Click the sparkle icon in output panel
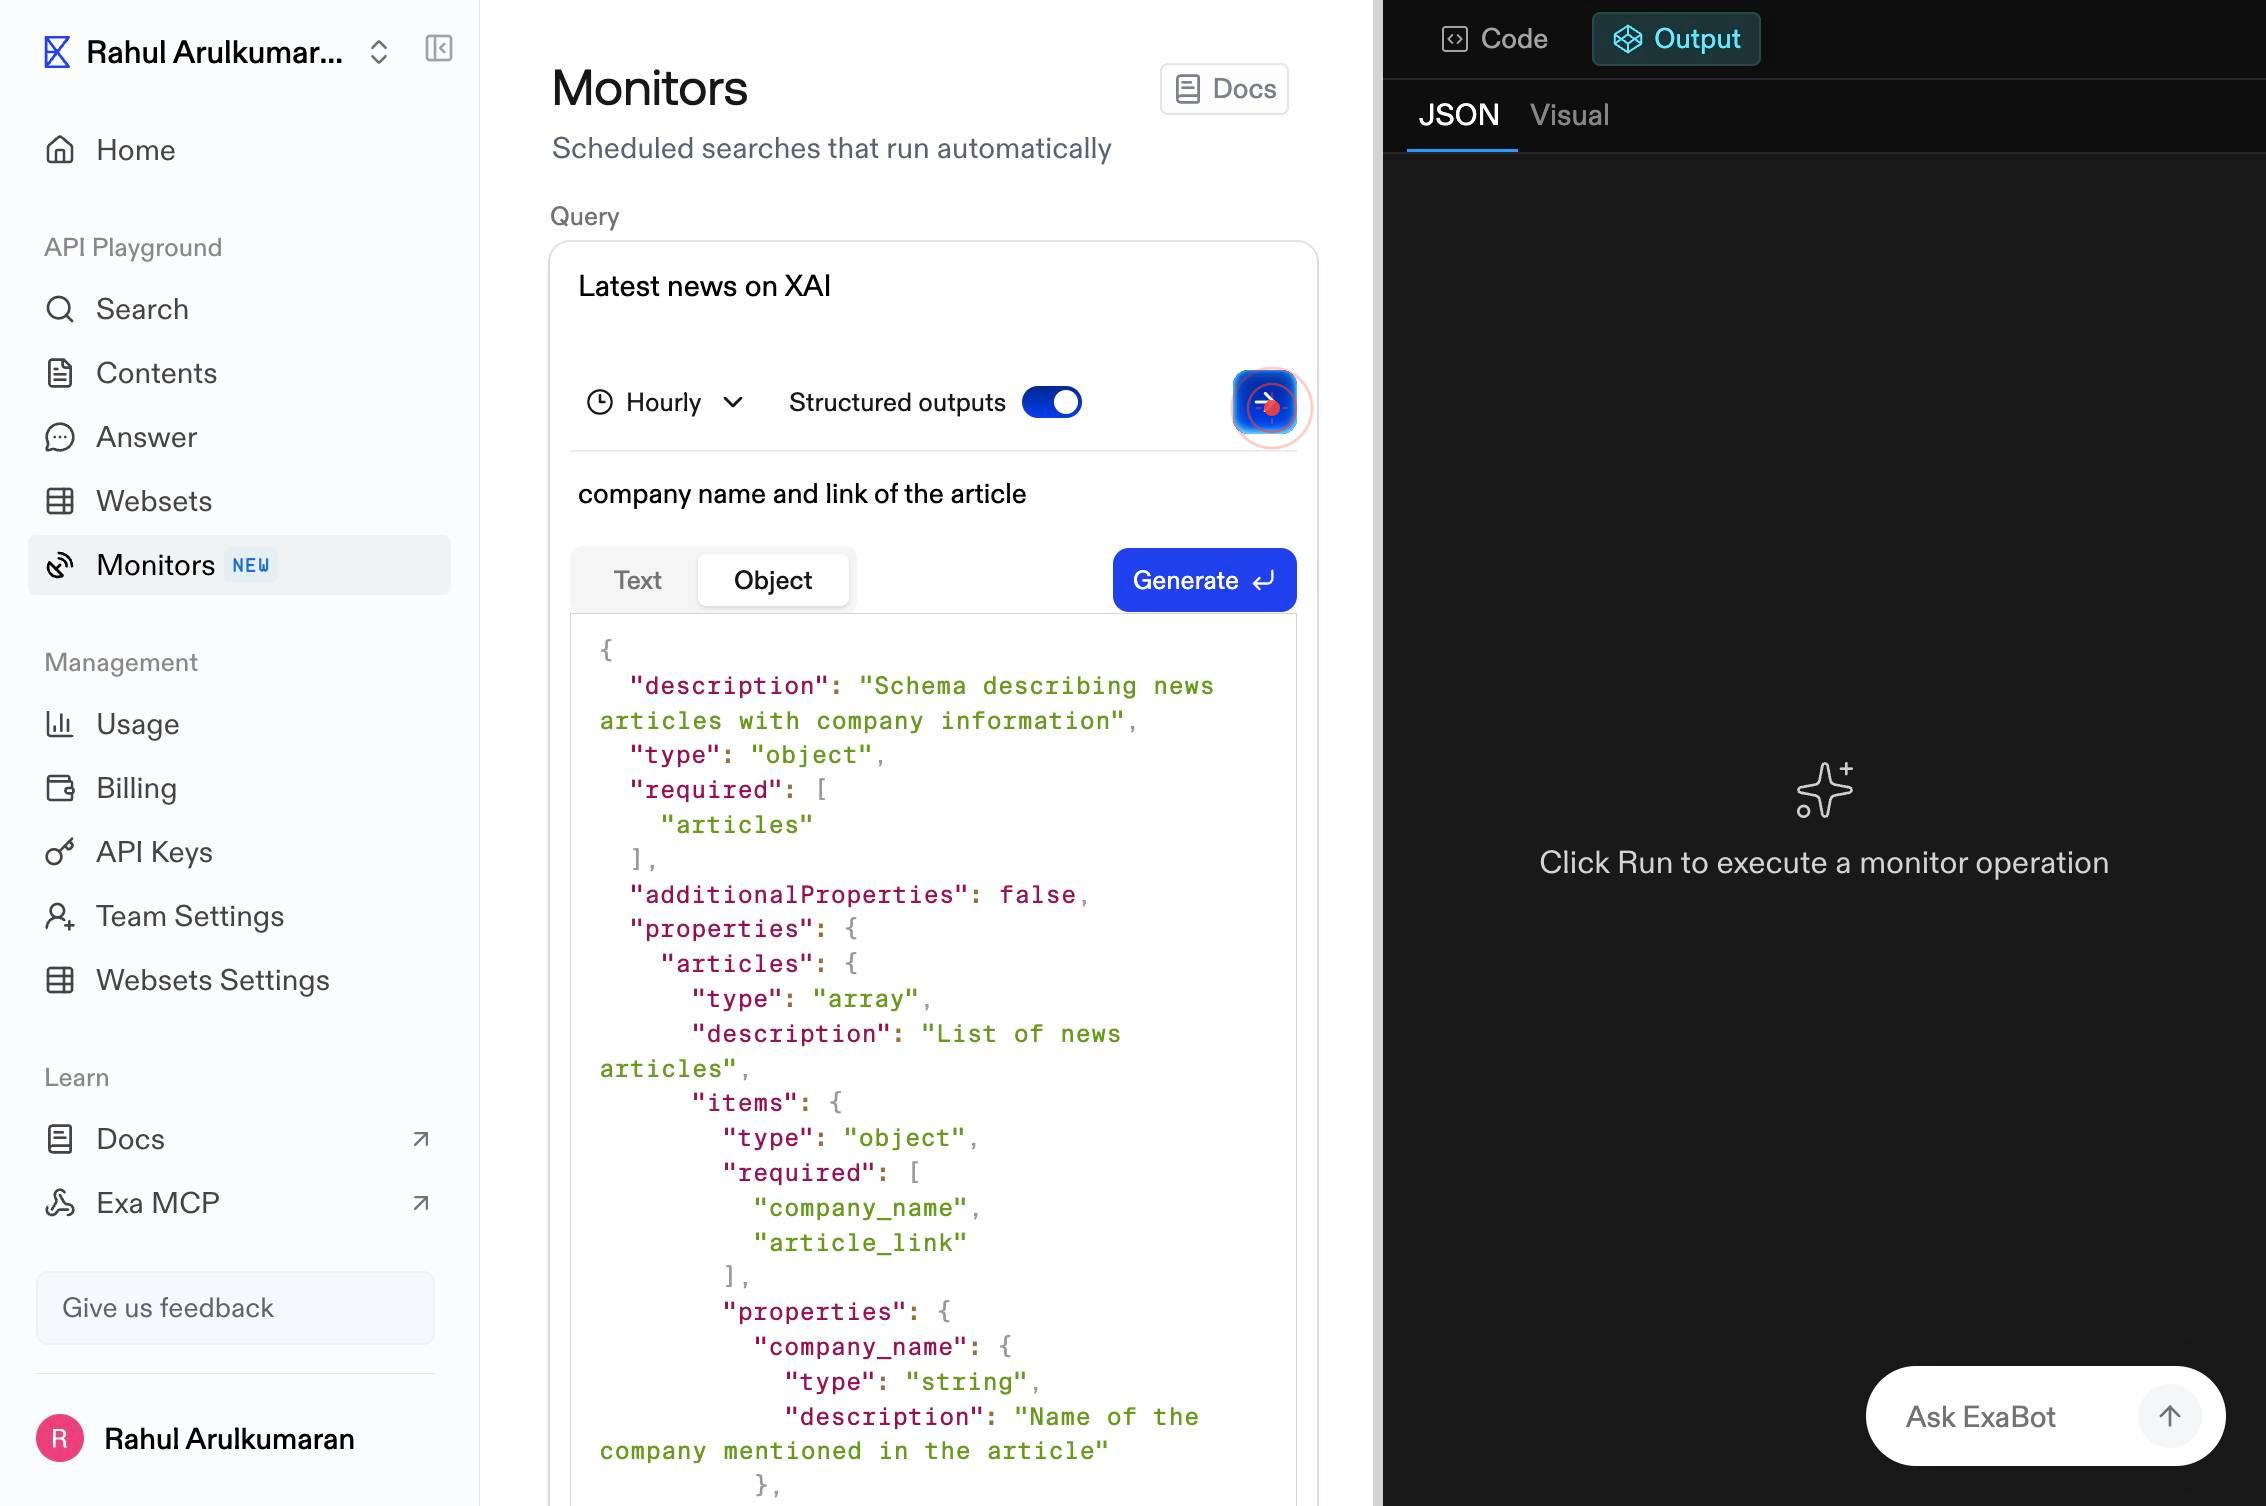Screen dimensions: 2266x1506 pos(1824,790)
